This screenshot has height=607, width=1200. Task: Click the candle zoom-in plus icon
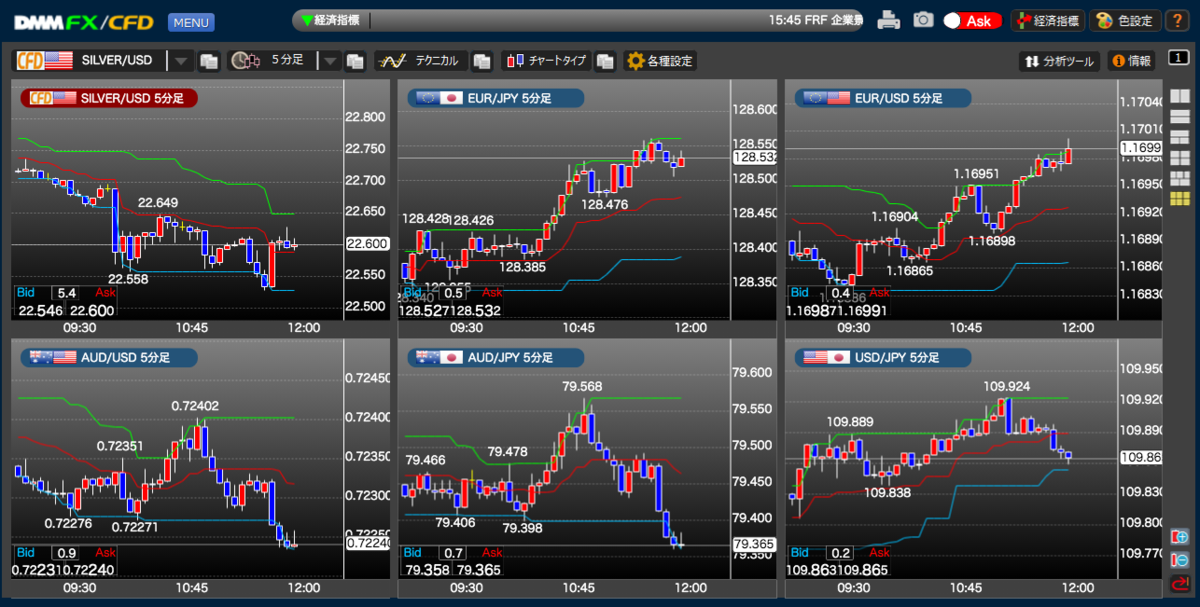tap(1179, 537)
